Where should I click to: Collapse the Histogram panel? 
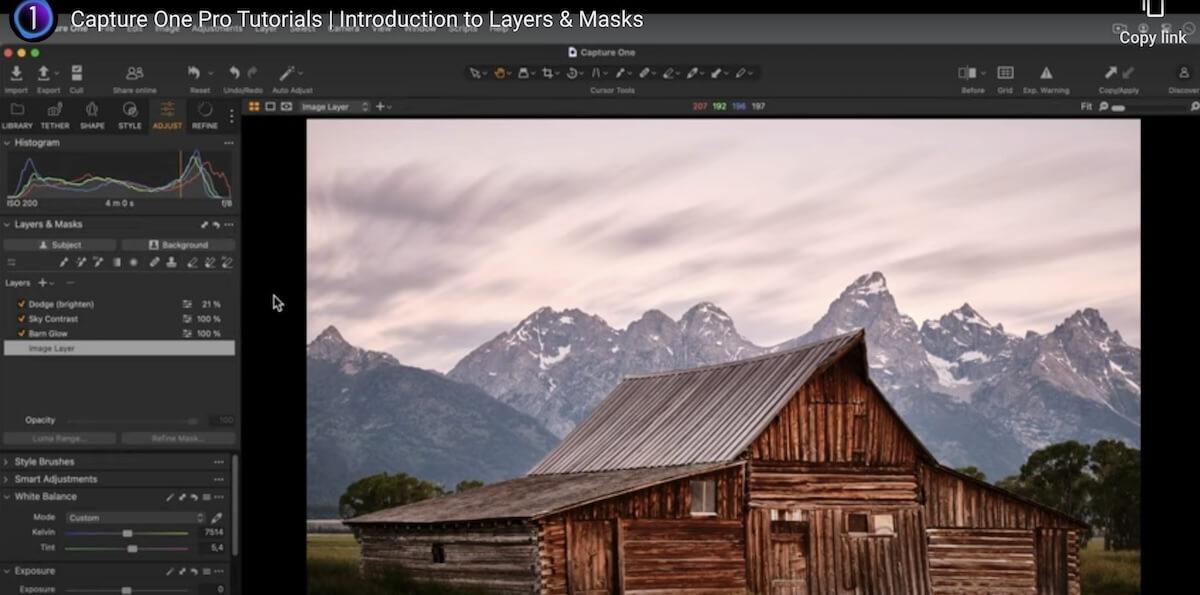point(8,143)
